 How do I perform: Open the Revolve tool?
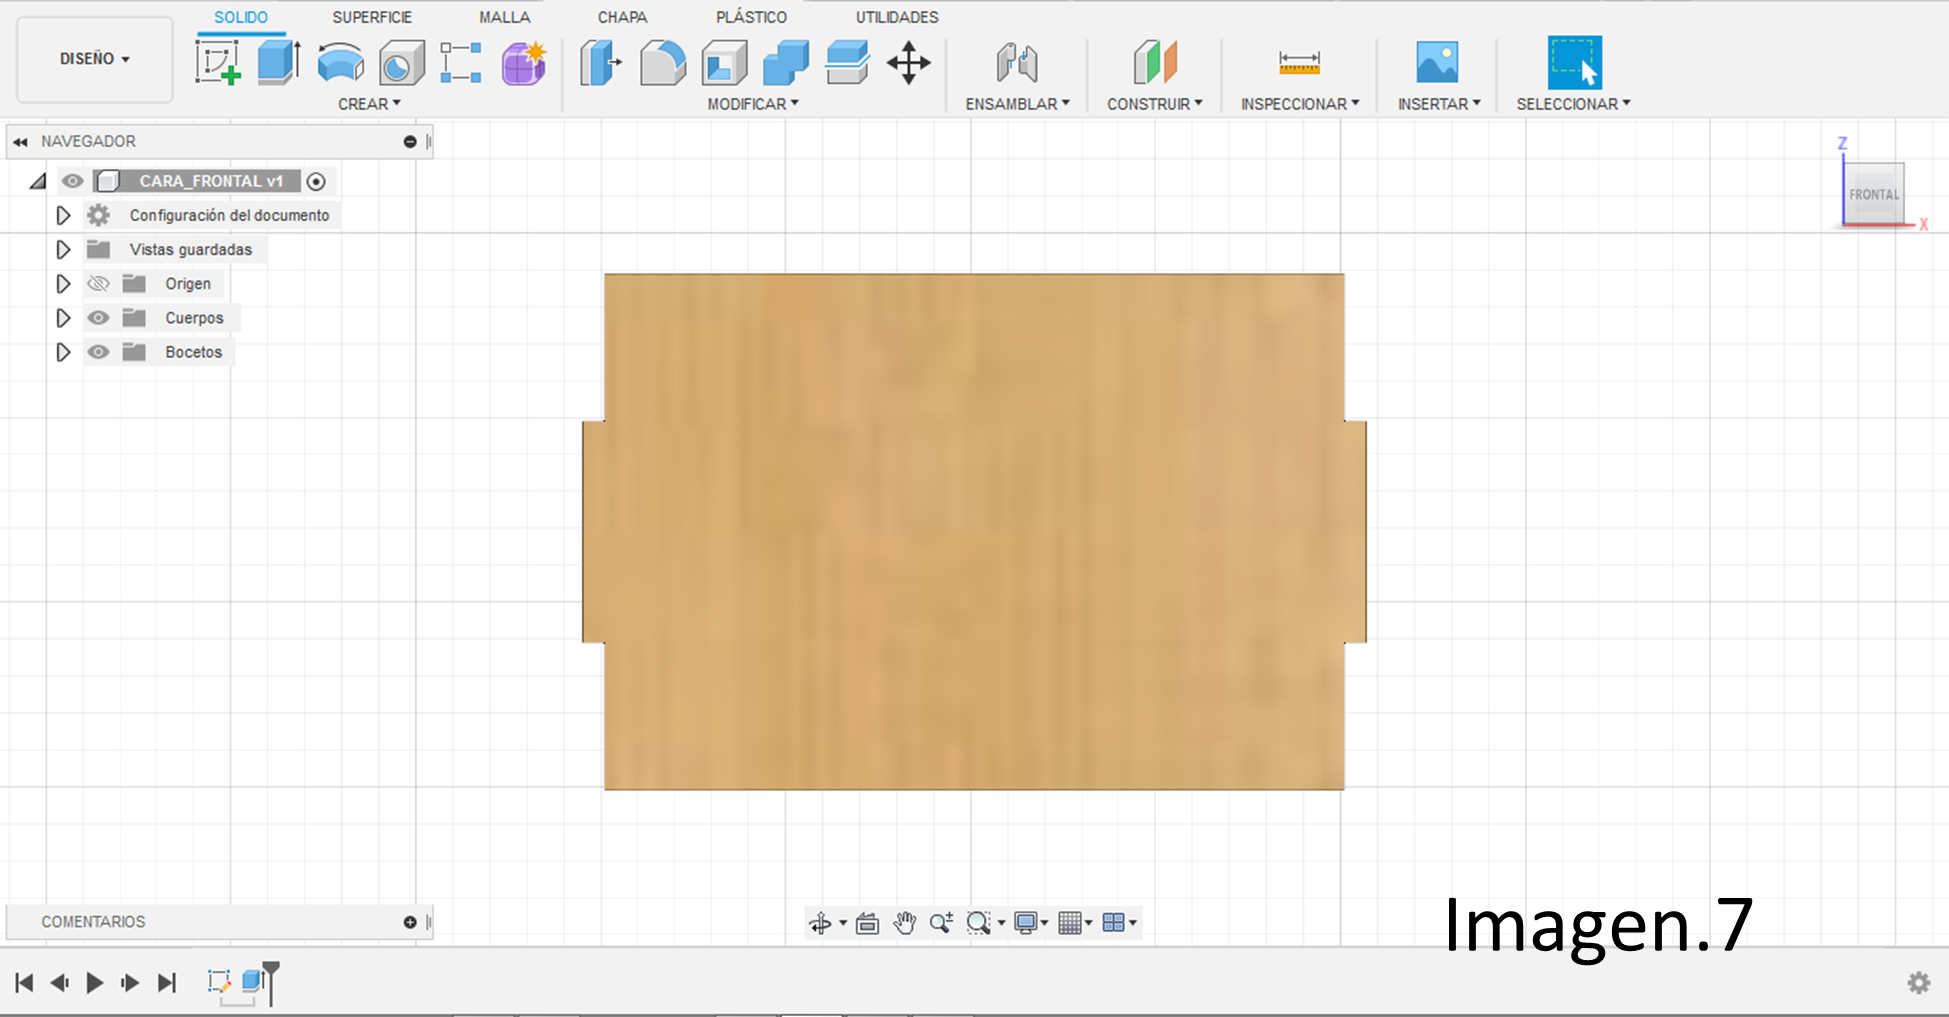click(339, 62)
